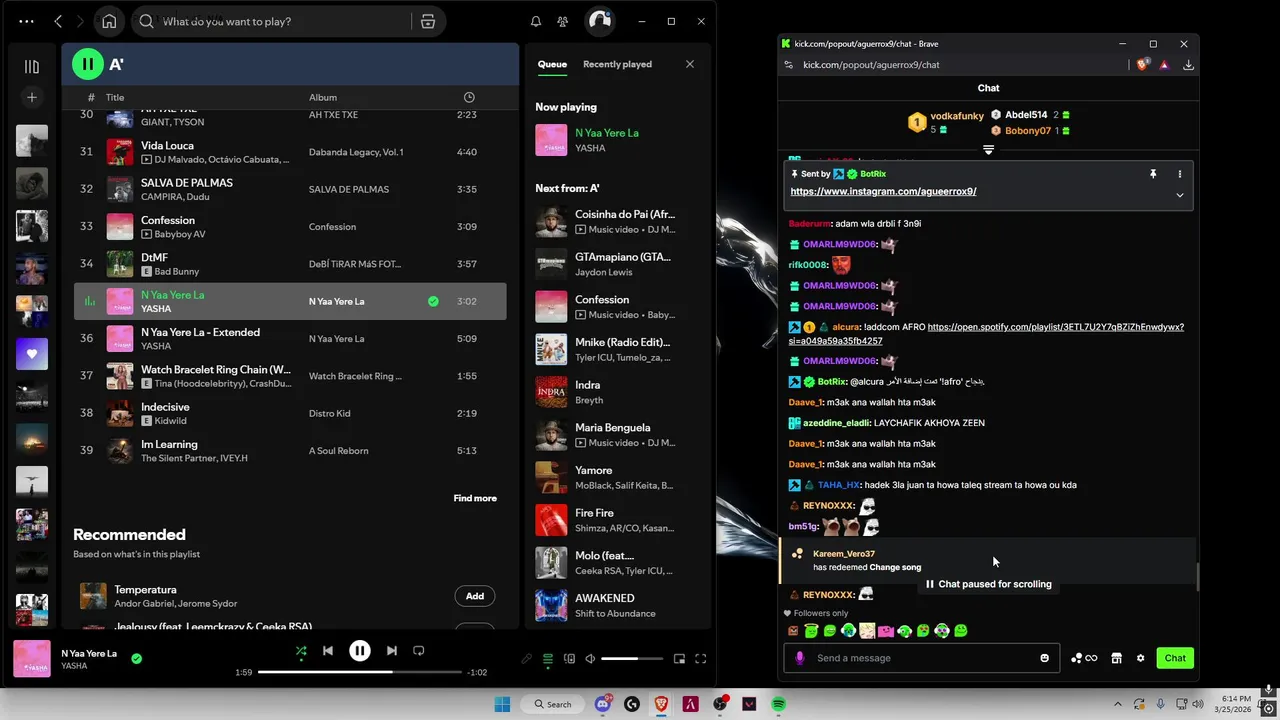
Task: Toggle the Queue icon in player bar
Action: click(548, 659)
